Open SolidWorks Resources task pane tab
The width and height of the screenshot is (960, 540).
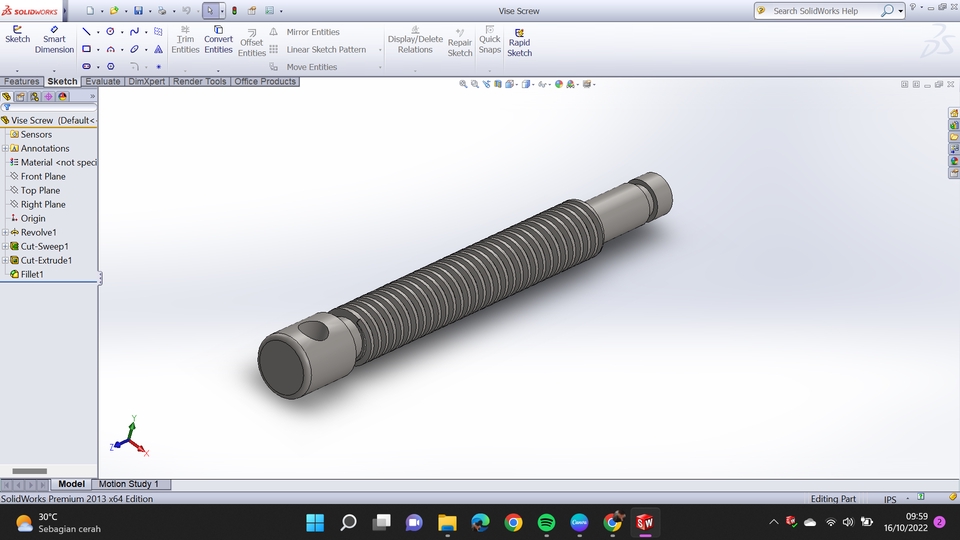coord(954,113)
